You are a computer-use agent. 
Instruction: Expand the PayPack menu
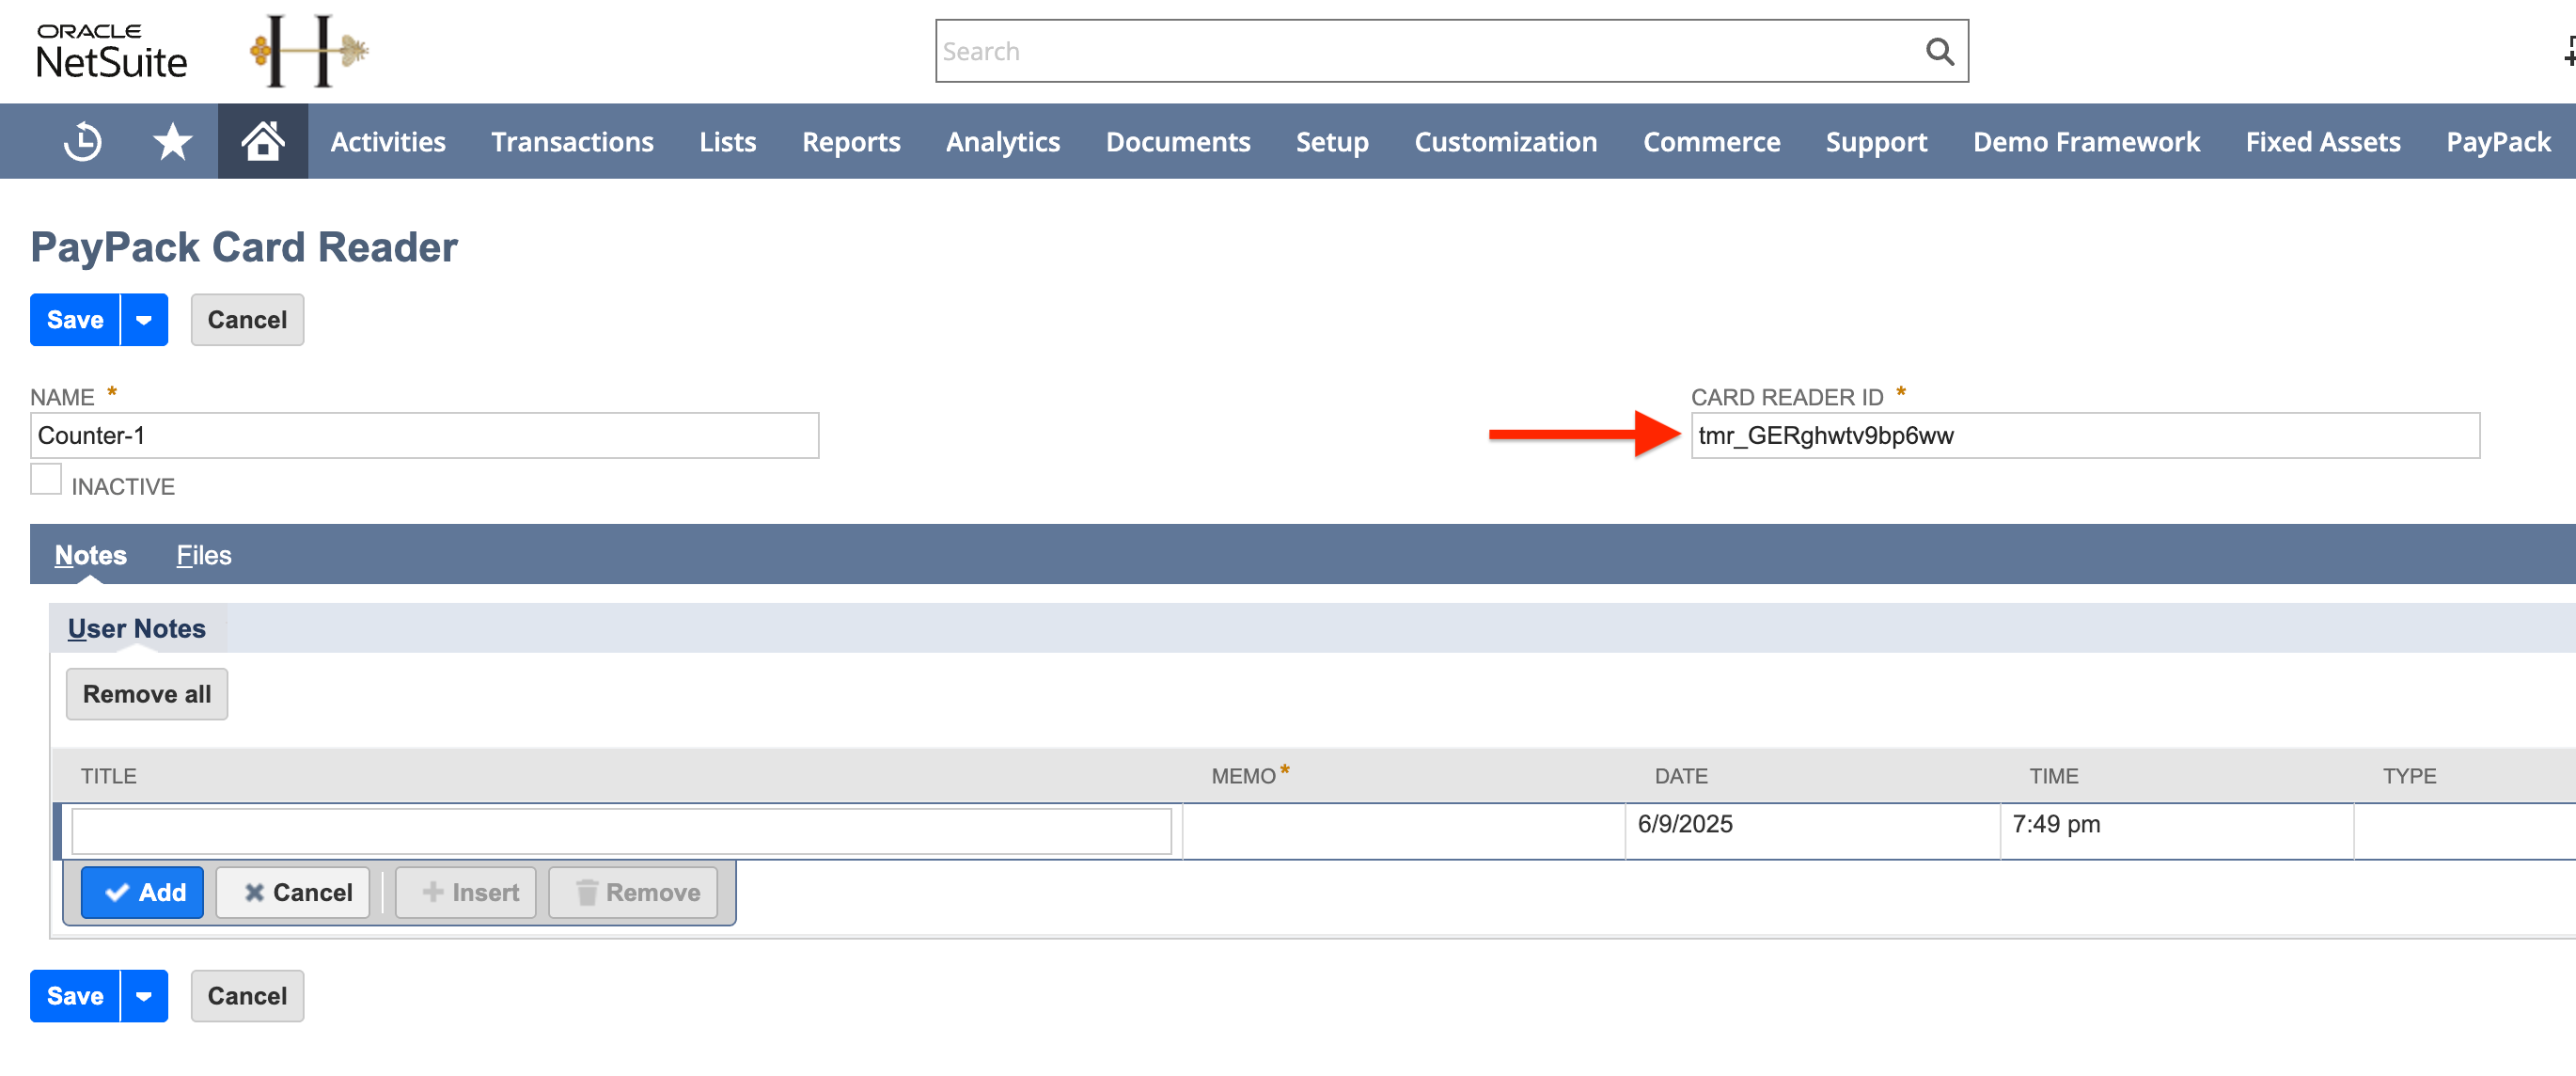tap(2497, 141)
